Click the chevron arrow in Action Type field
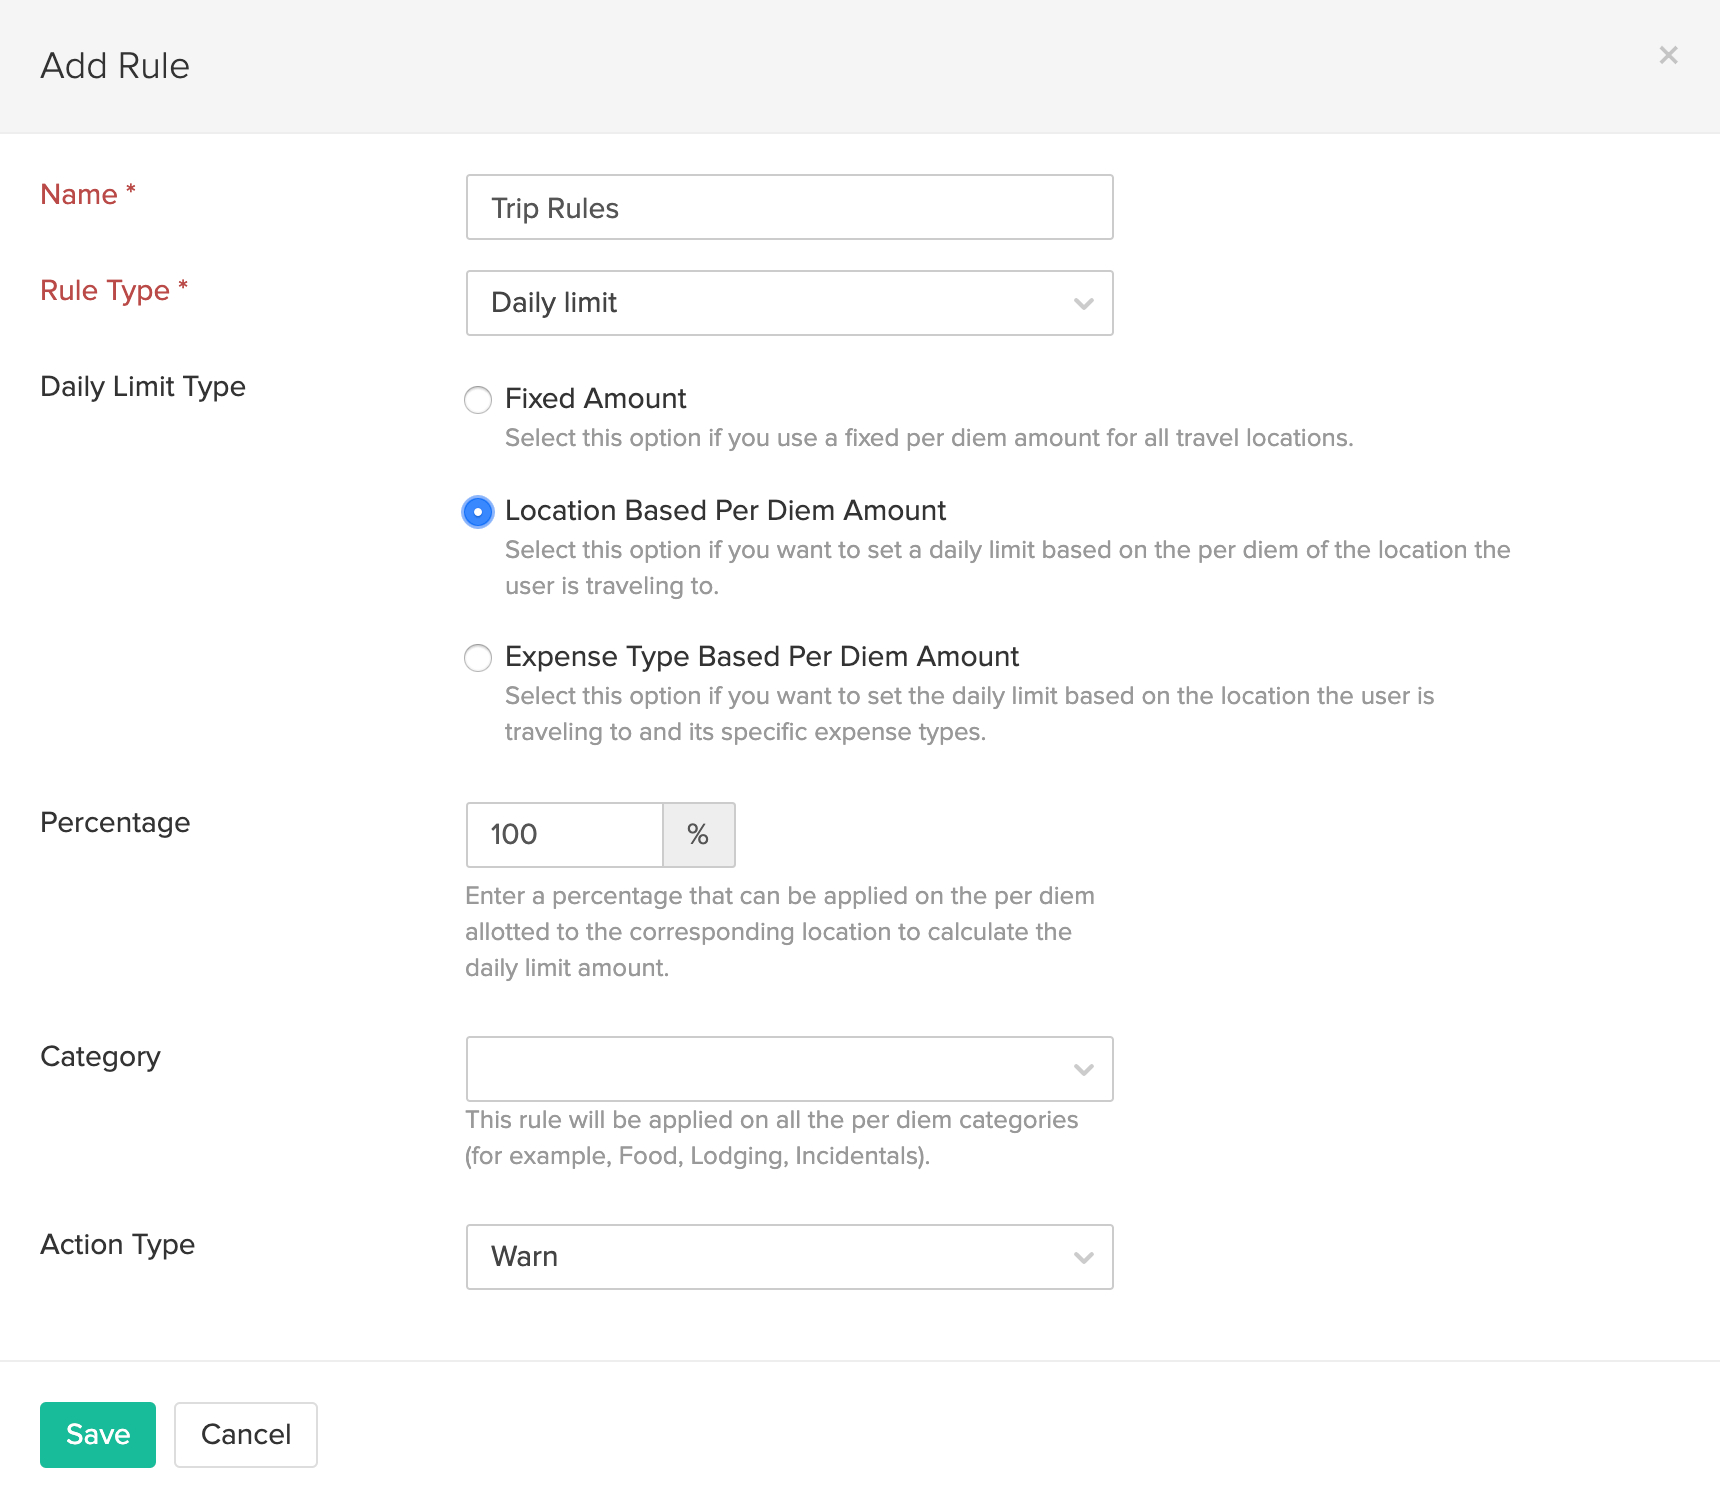The image size is (1720, 1506). 1083,1258
